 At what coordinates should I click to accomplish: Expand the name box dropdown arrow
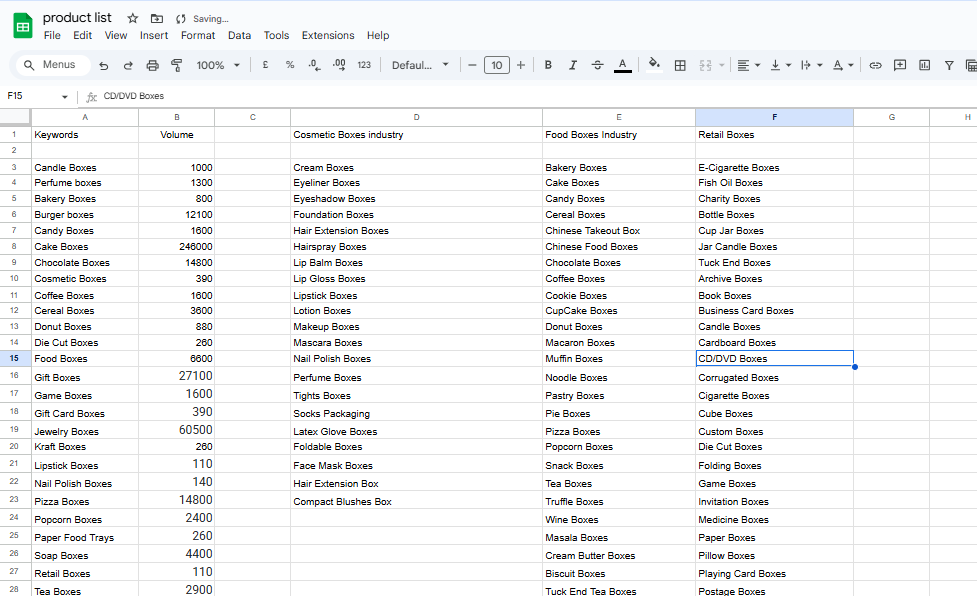point(65,97)
